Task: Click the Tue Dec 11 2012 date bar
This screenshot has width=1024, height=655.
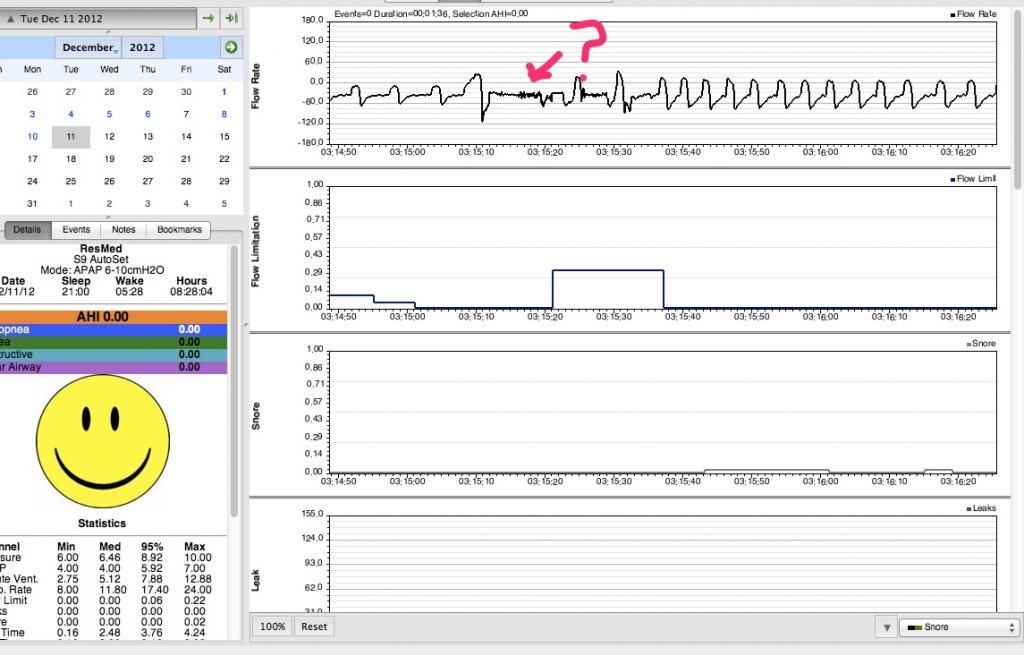Action: pyautogui.click(x=98, y=18)
